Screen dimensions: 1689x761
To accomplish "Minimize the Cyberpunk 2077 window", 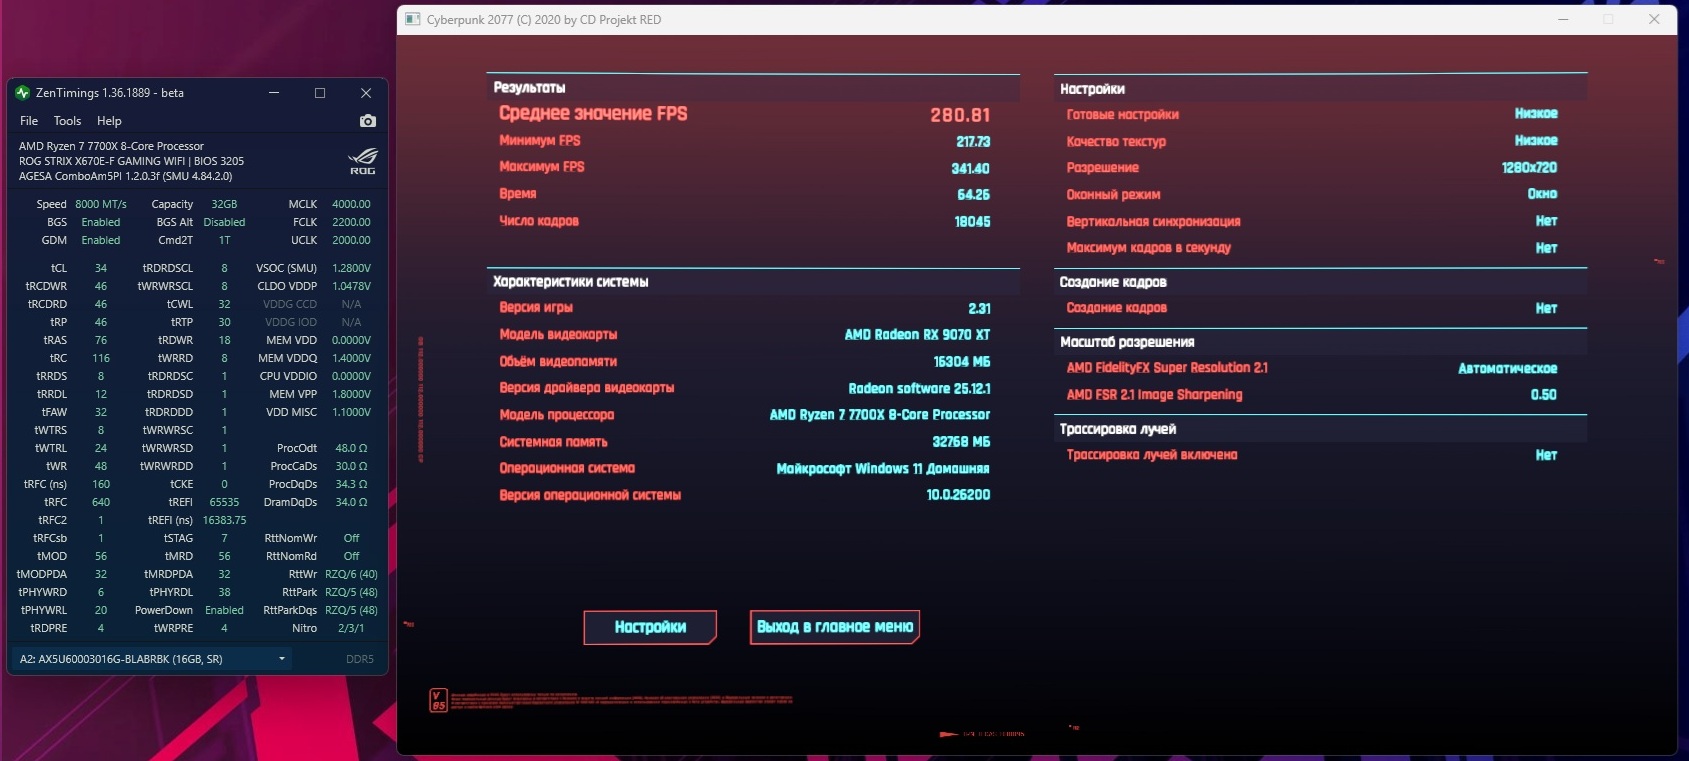I will 1563,19.
